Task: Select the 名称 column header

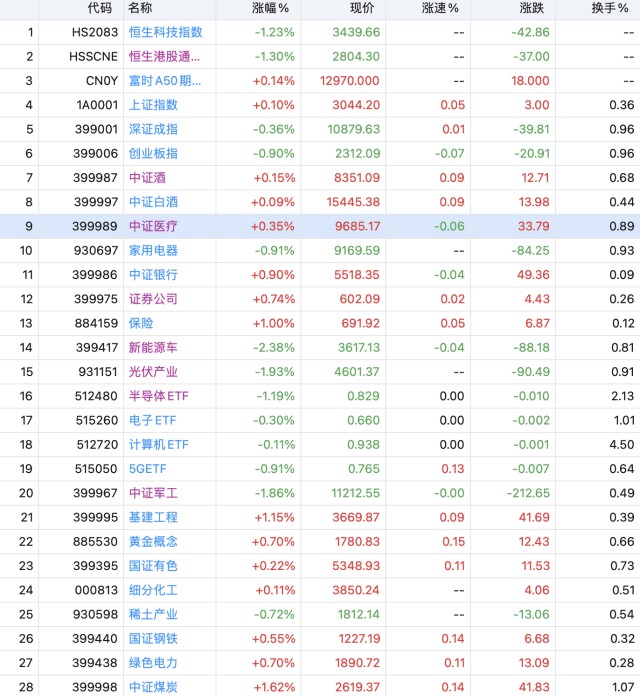Action: click(140, 8)
